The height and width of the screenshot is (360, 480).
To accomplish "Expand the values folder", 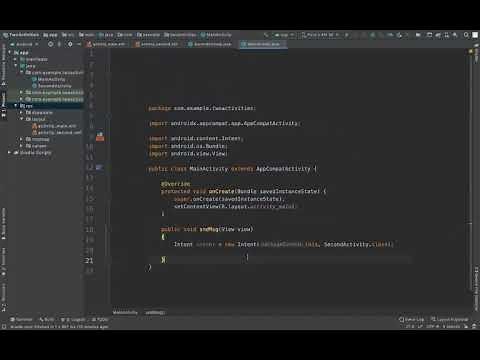I will (21, 146).
